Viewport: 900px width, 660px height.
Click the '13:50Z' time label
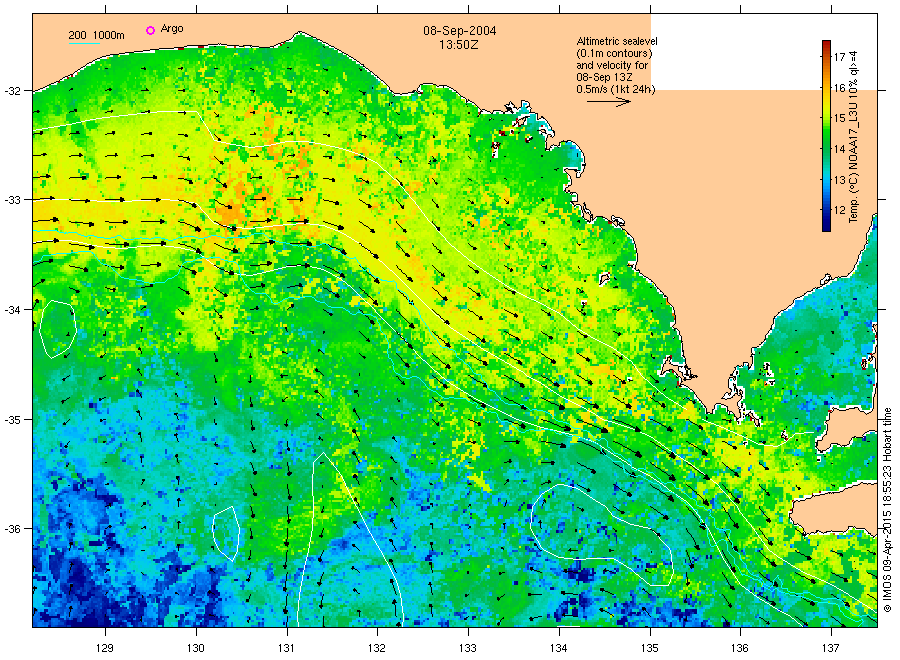pos(459,45)
